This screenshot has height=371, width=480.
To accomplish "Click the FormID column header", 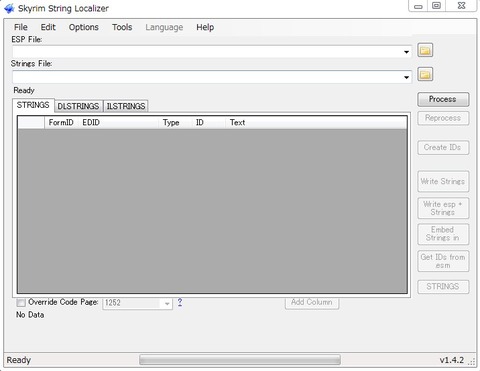I will pyautogui.click(x=61, y=123).
